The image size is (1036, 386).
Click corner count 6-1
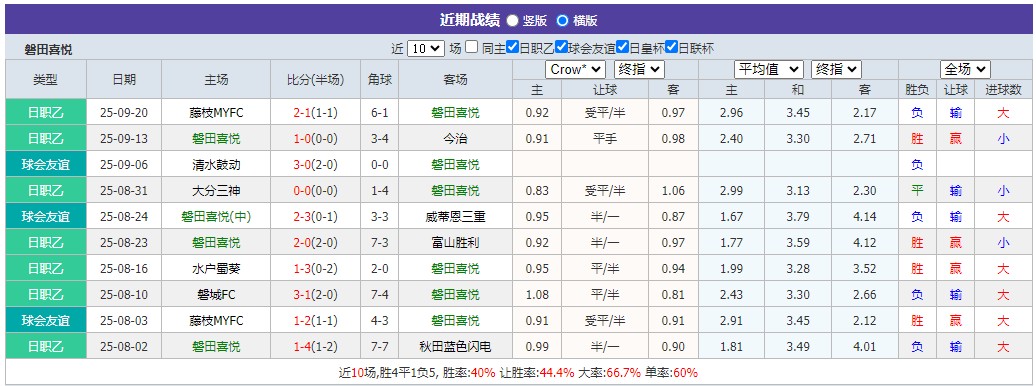379,113
